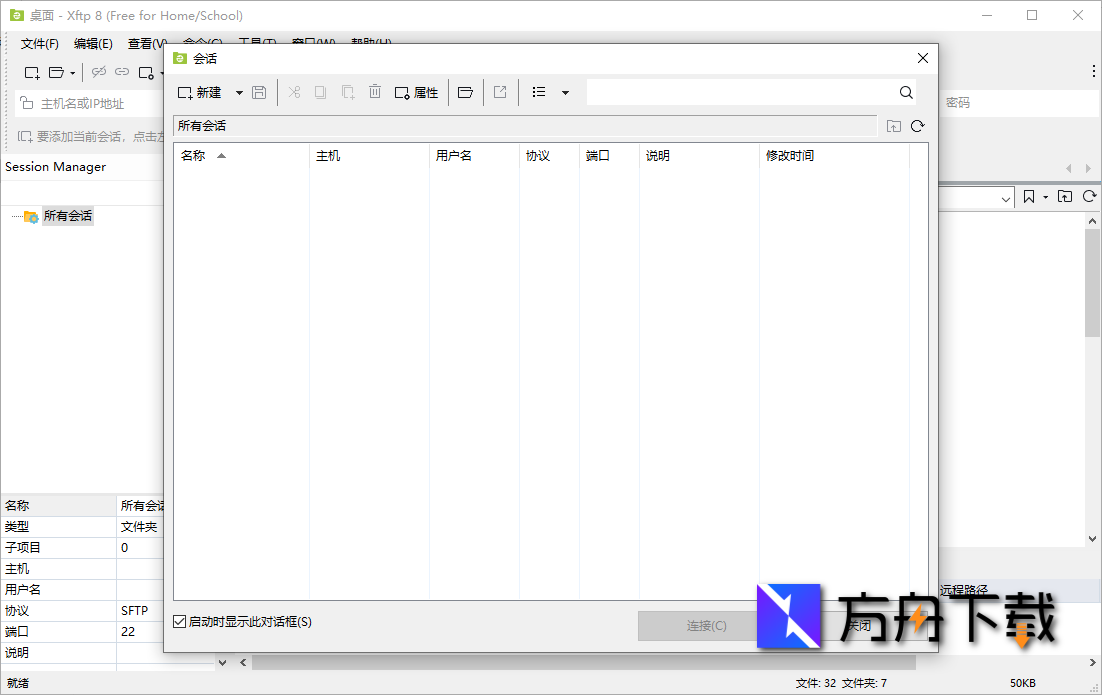Open the 文件(F) menu

38,43
